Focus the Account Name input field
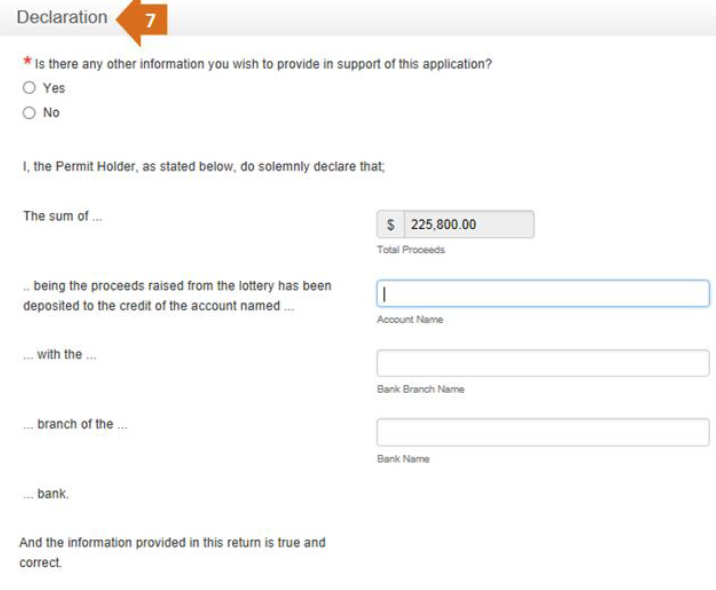 click(543, 294)
